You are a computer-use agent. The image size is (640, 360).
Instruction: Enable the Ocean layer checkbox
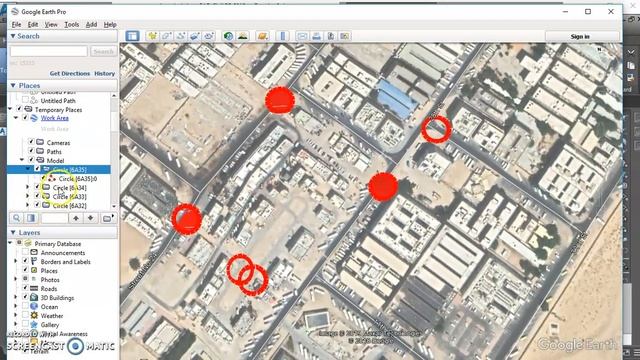(x=25, y=307)
